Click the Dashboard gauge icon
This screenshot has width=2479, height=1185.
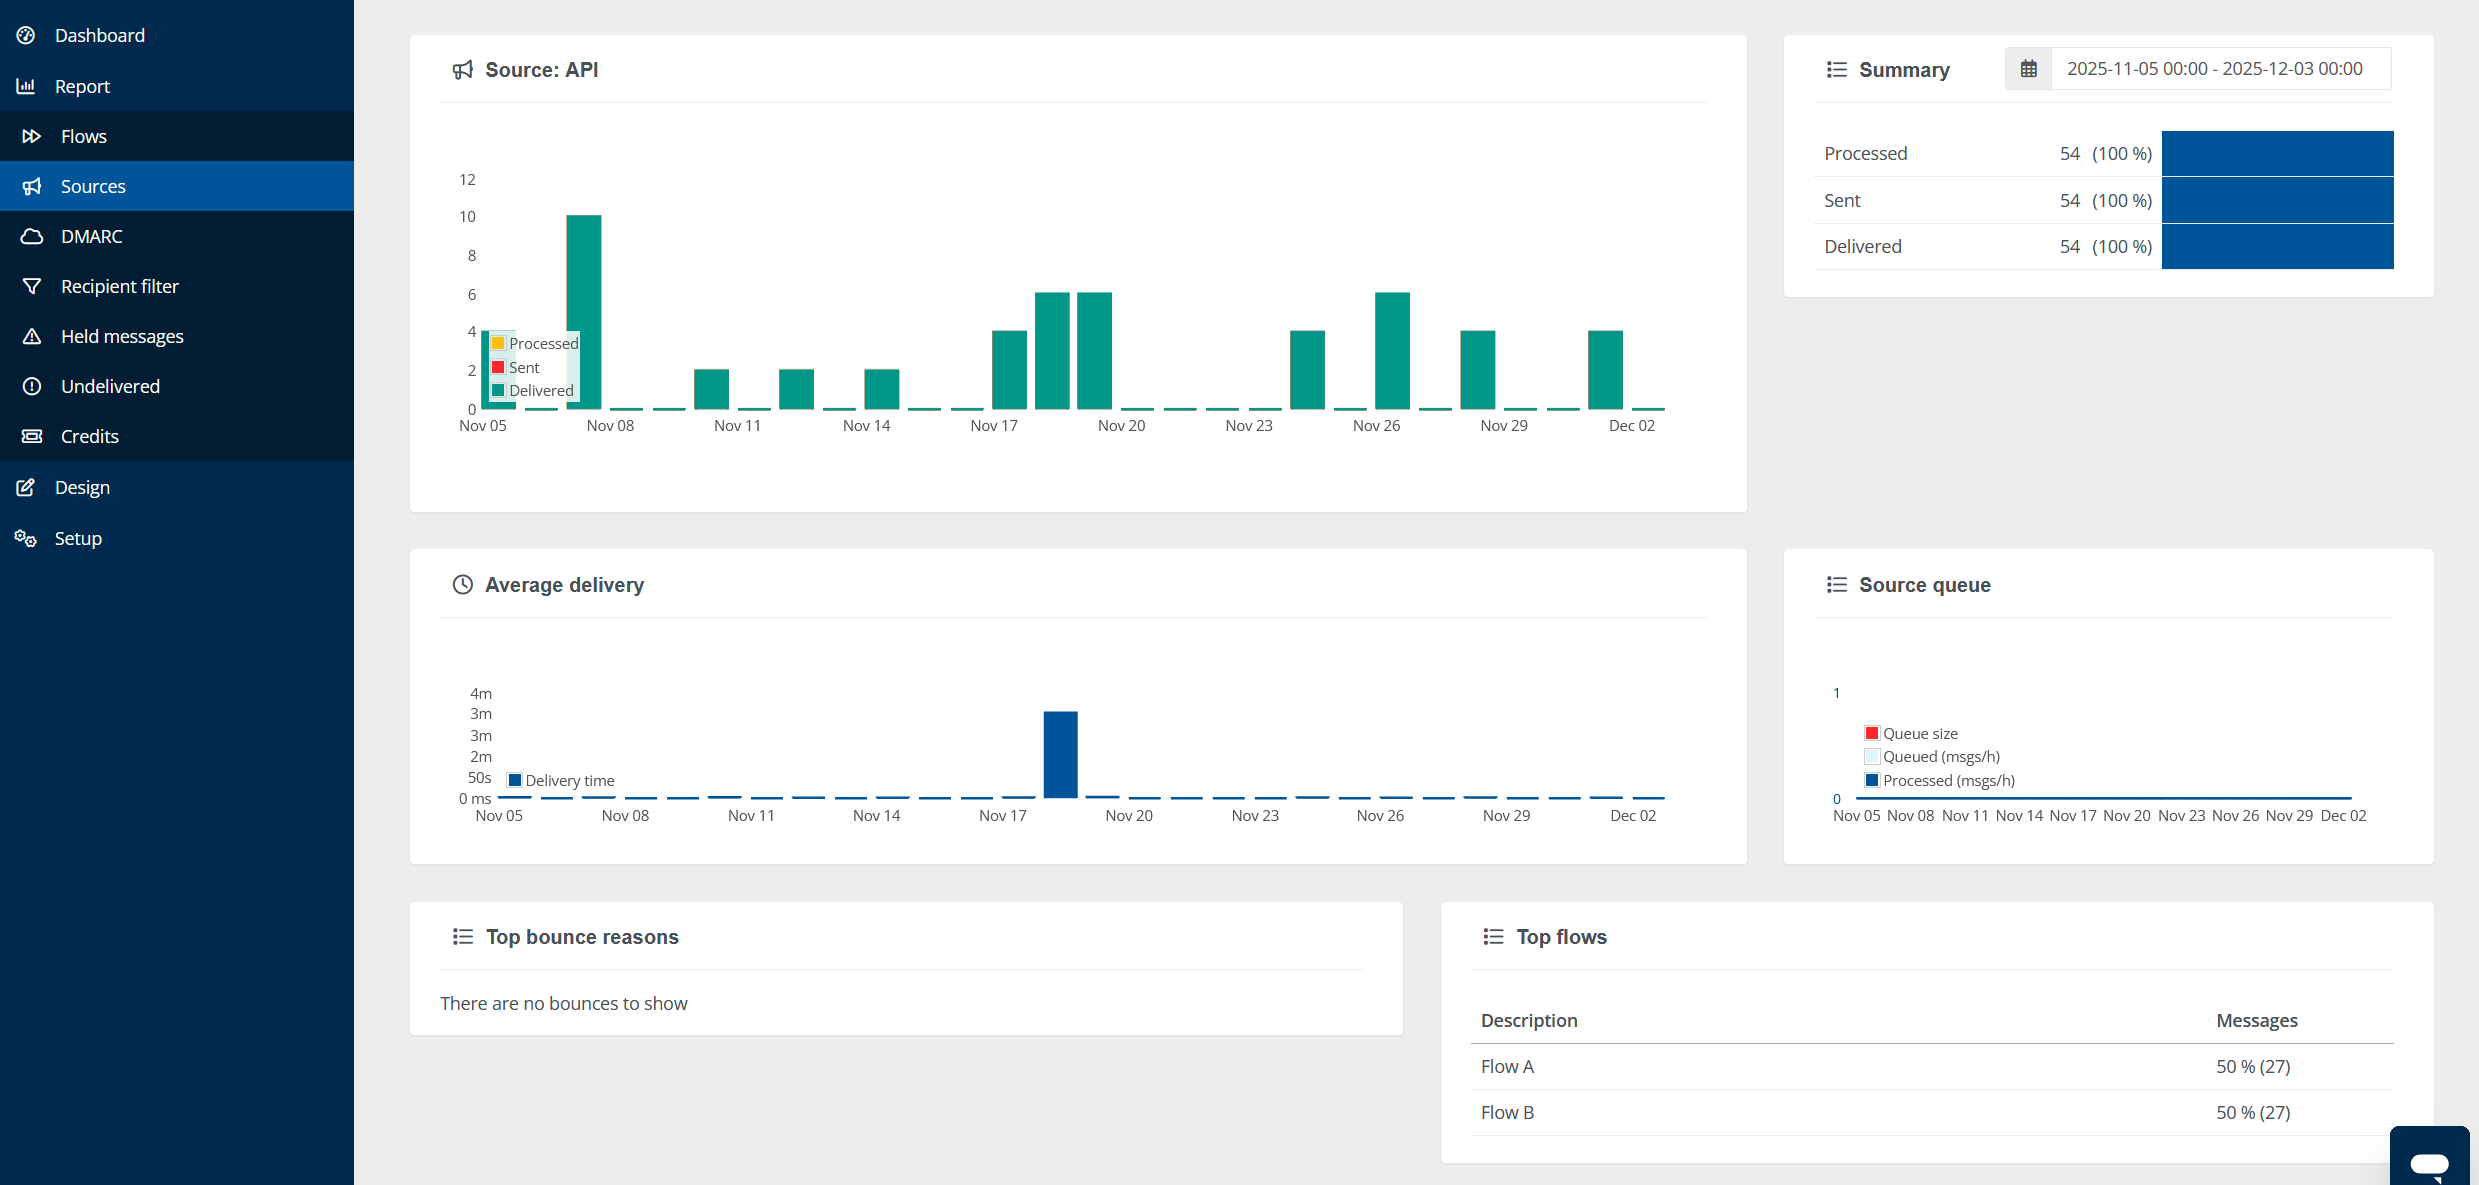point(26,35)
